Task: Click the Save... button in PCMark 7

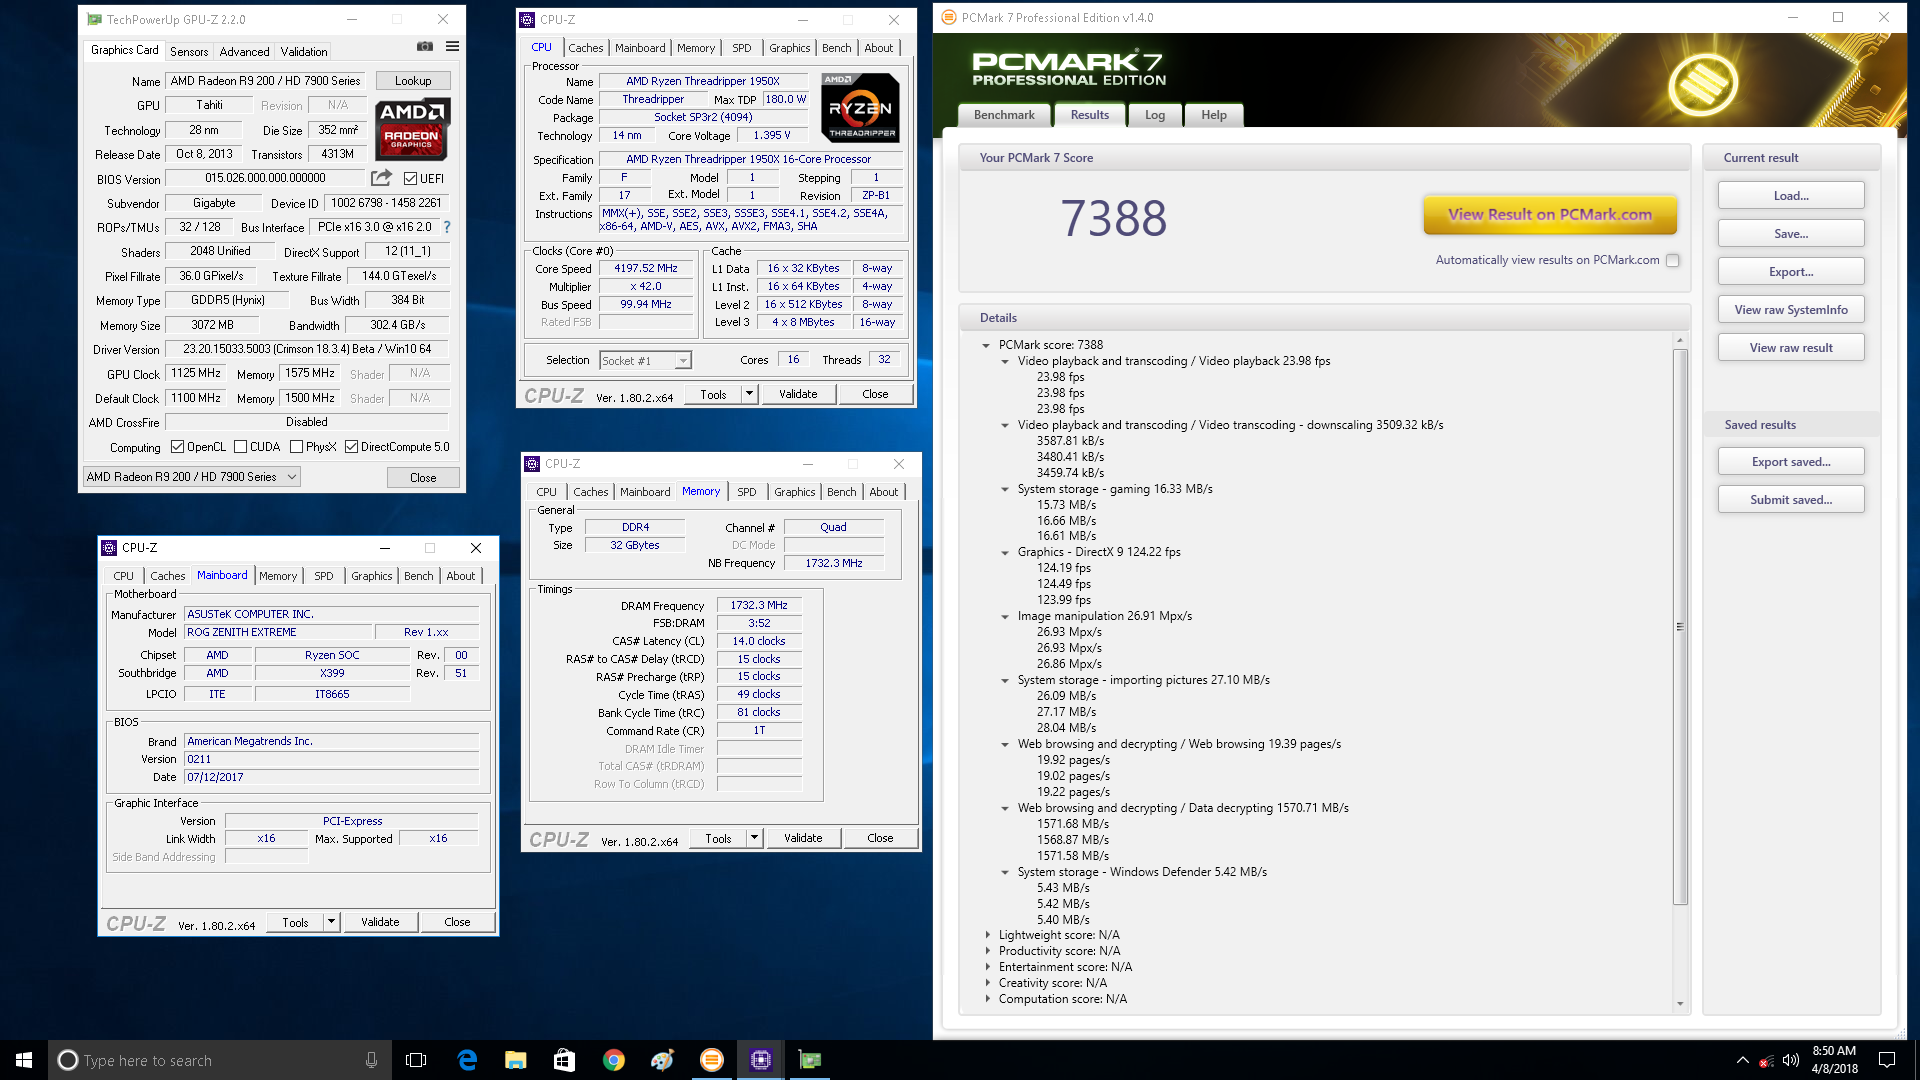Action: (1791, 234)
